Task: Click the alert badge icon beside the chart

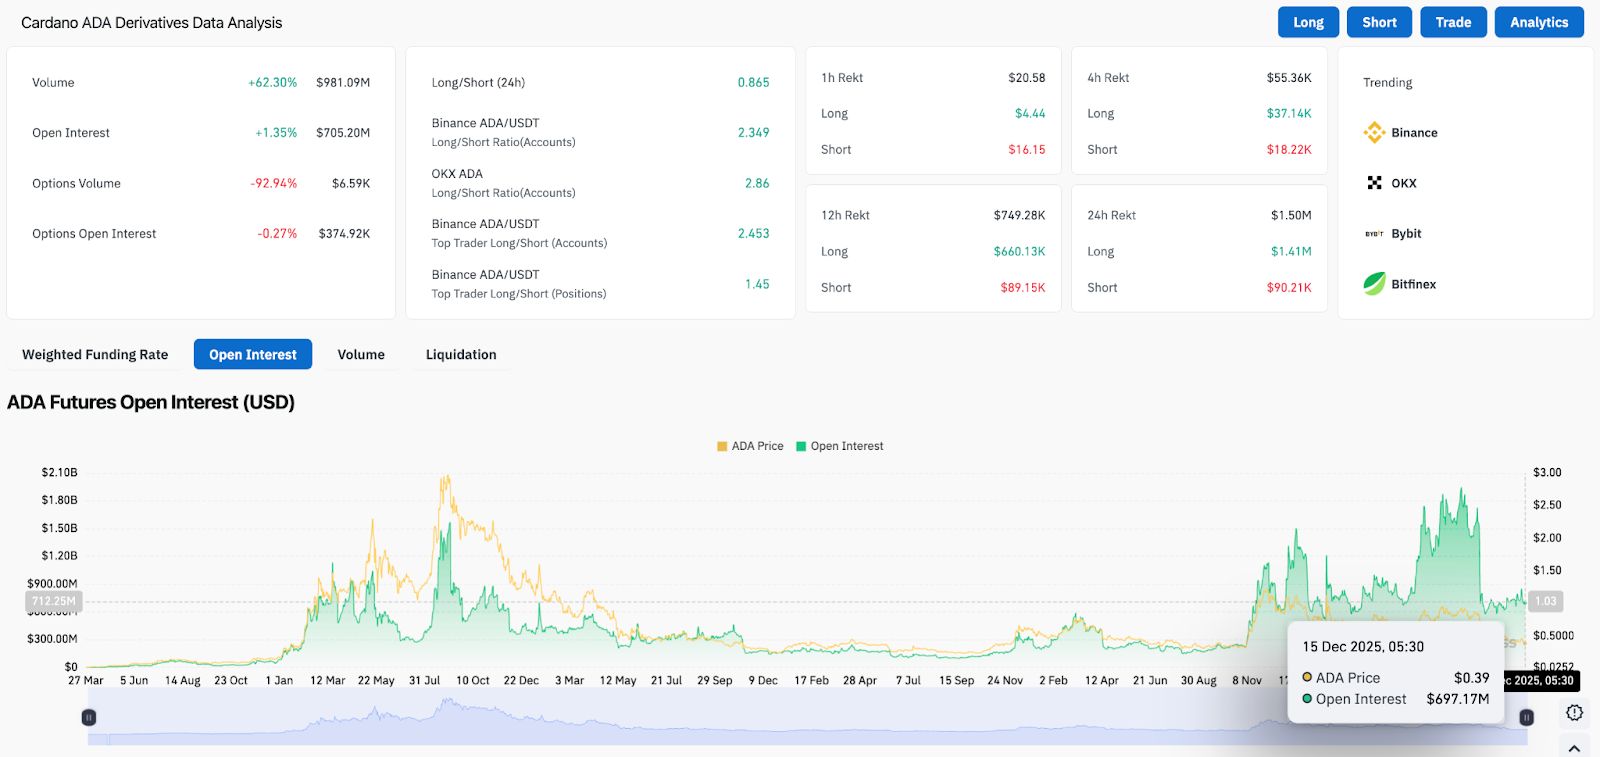Action: click(1574, 713)
